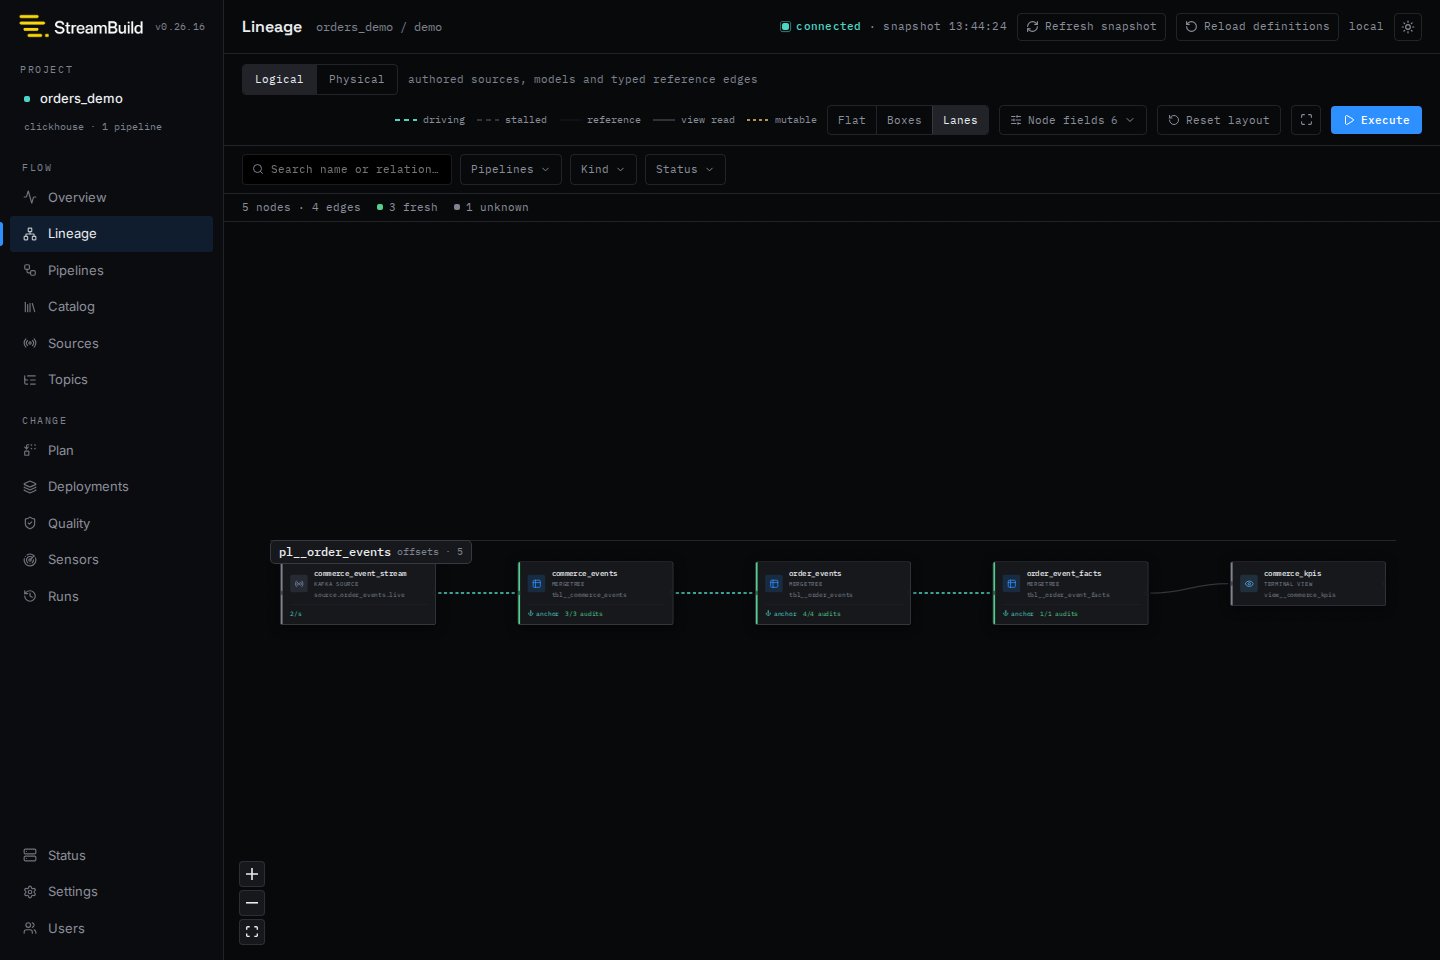Image resolution: width=1440 pixels, height=960 pixels.
Task: Click the 3 fresh status count
Action: click(407, 207)
